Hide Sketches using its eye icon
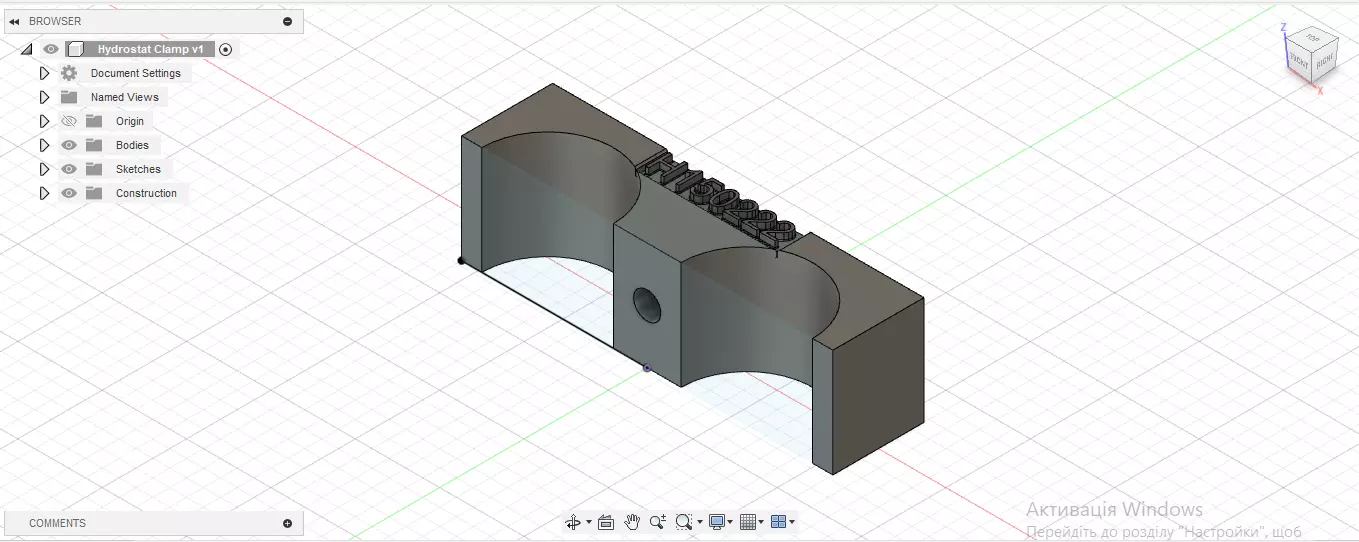Screen dimensions: 1359x542 (x=69, y=169)
